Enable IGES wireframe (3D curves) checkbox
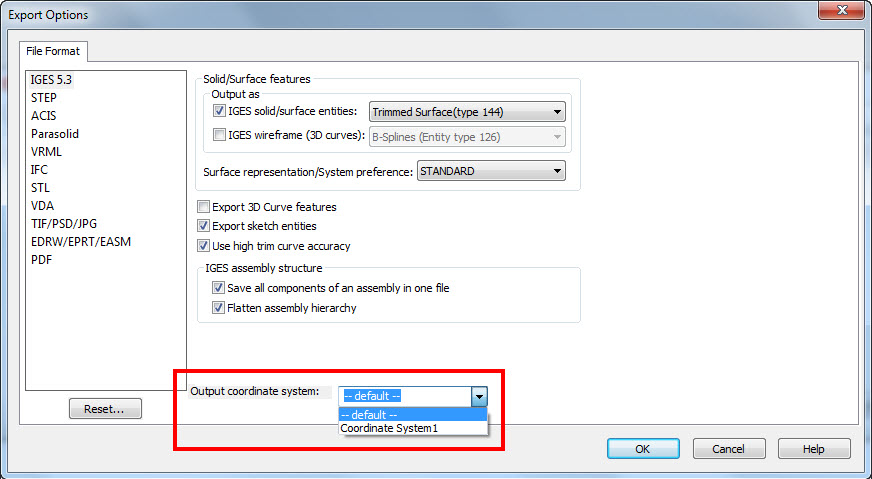Screen dimensions: 872x479 click(x=221, y=136)
